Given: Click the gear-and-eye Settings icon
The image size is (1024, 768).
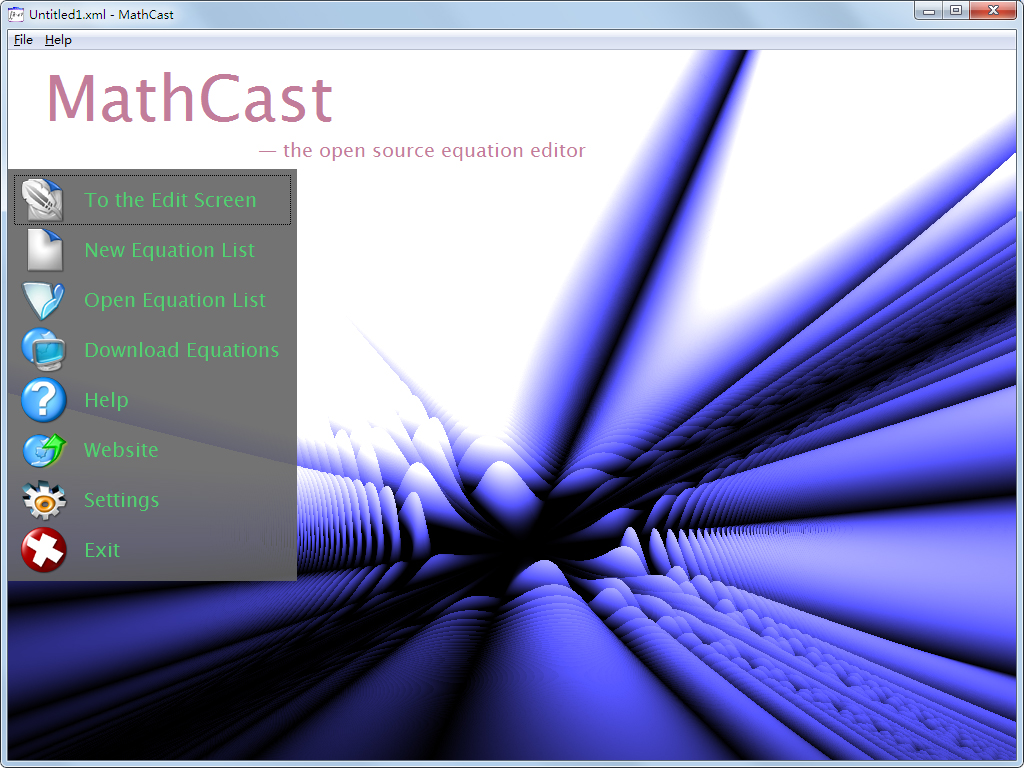Looking at the screenshot, I should pos(43,500).
